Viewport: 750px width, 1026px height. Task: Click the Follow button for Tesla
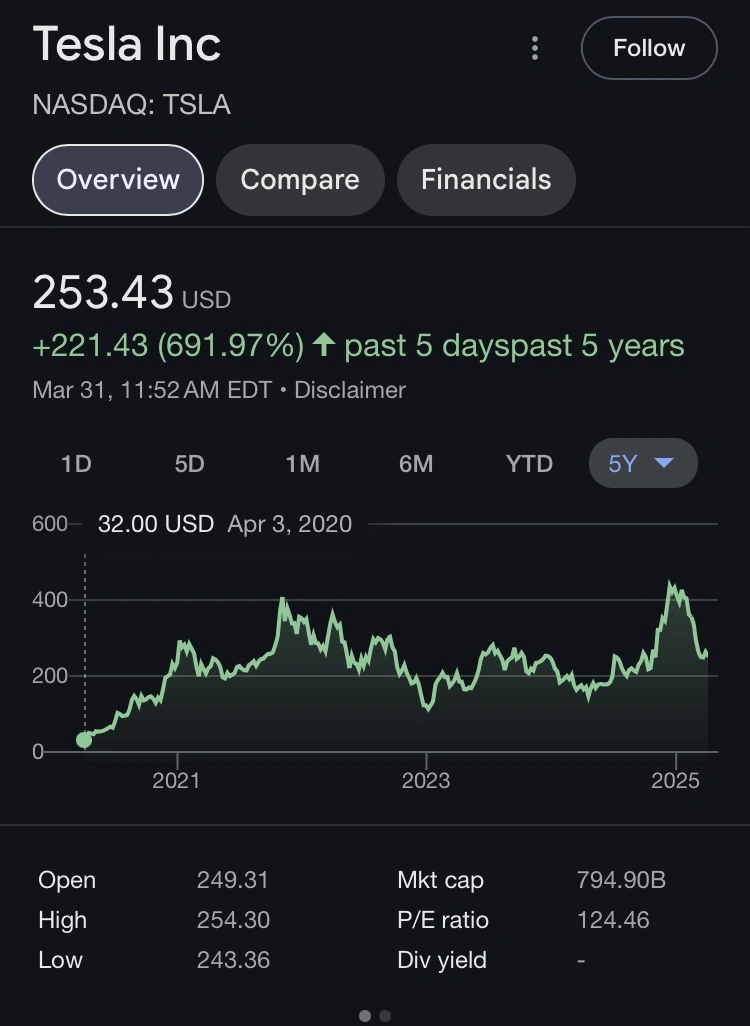coord(649,48)
